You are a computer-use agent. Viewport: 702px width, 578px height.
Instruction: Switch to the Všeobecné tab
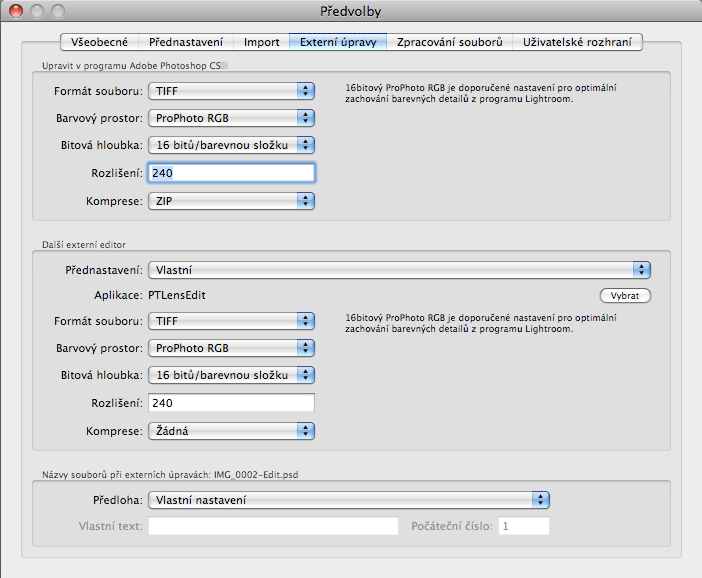click(x=99, y=42)
